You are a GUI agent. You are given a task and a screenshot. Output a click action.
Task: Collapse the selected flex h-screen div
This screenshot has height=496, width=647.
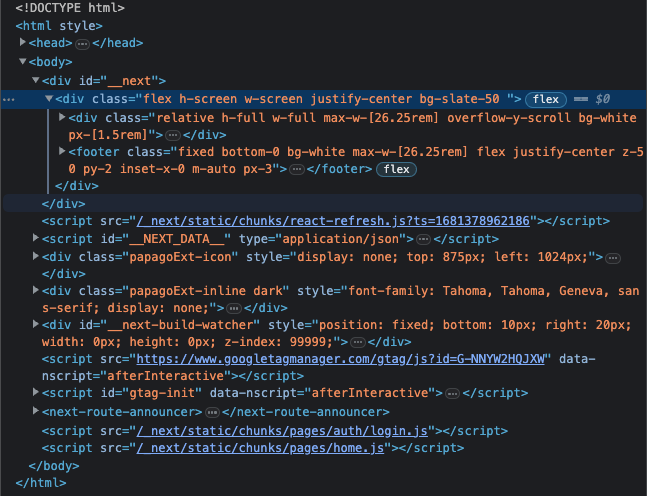pos(49,99)
